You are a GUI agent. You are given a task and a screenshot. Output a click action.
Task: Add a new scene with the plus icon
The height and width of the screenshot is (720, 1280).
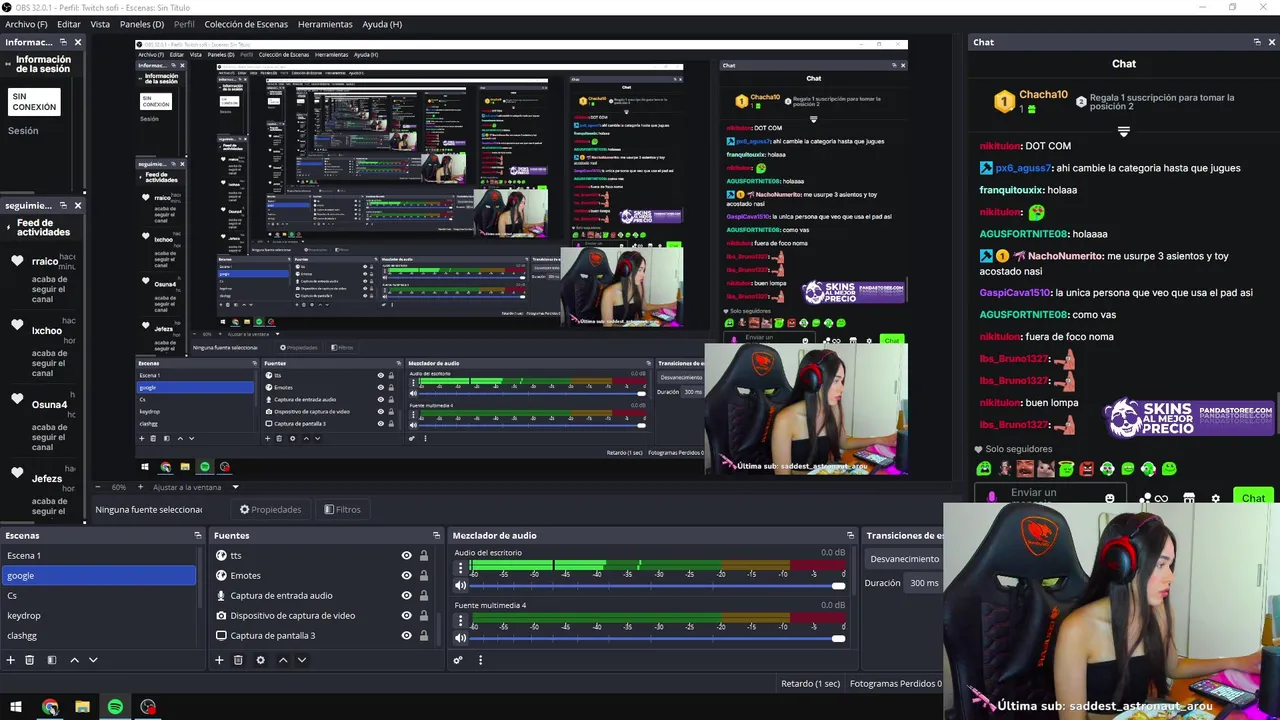[11, 660]
